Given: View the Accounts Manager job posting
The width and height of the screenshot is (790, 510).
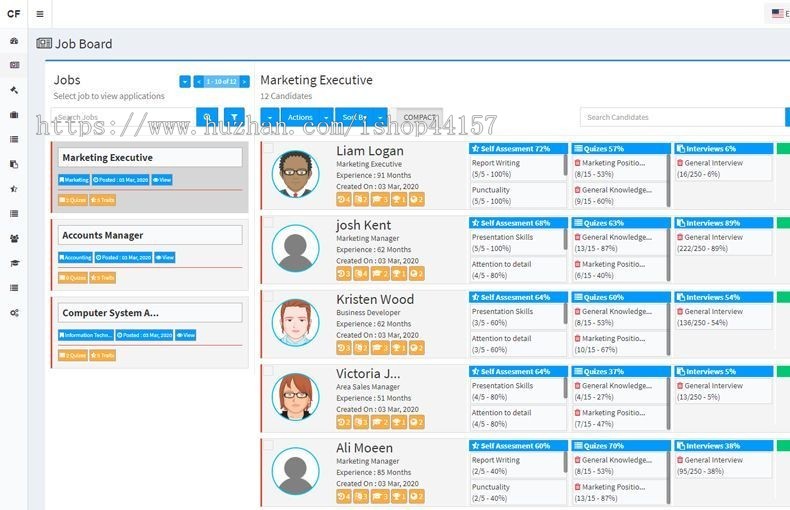Looking at the screenshot, I should pos(165,258).
